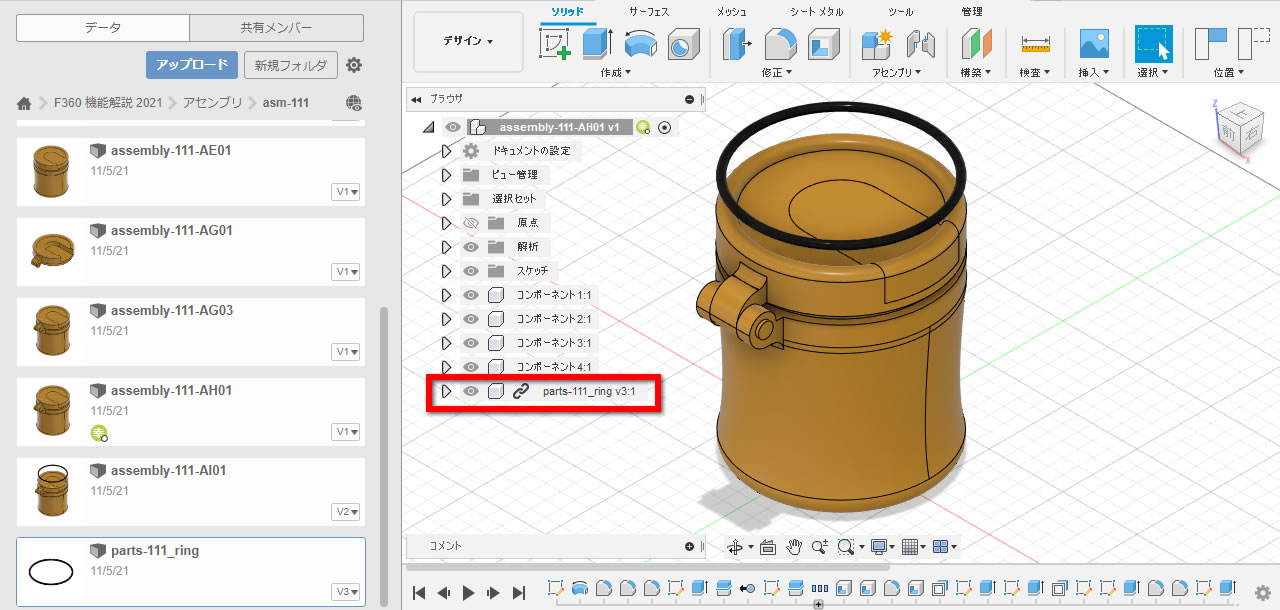This screenshot has width=1280, height=610.
Task: Toggle visibility of 解析 folder
Action: (x=471, y=247)
